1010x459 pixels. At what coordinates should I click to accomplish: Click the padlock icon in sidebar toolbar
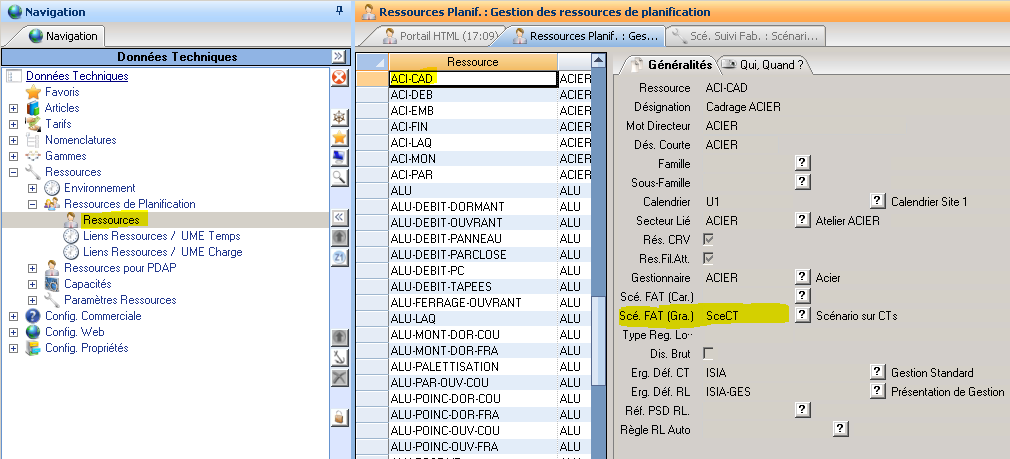[x=339, y=416]
